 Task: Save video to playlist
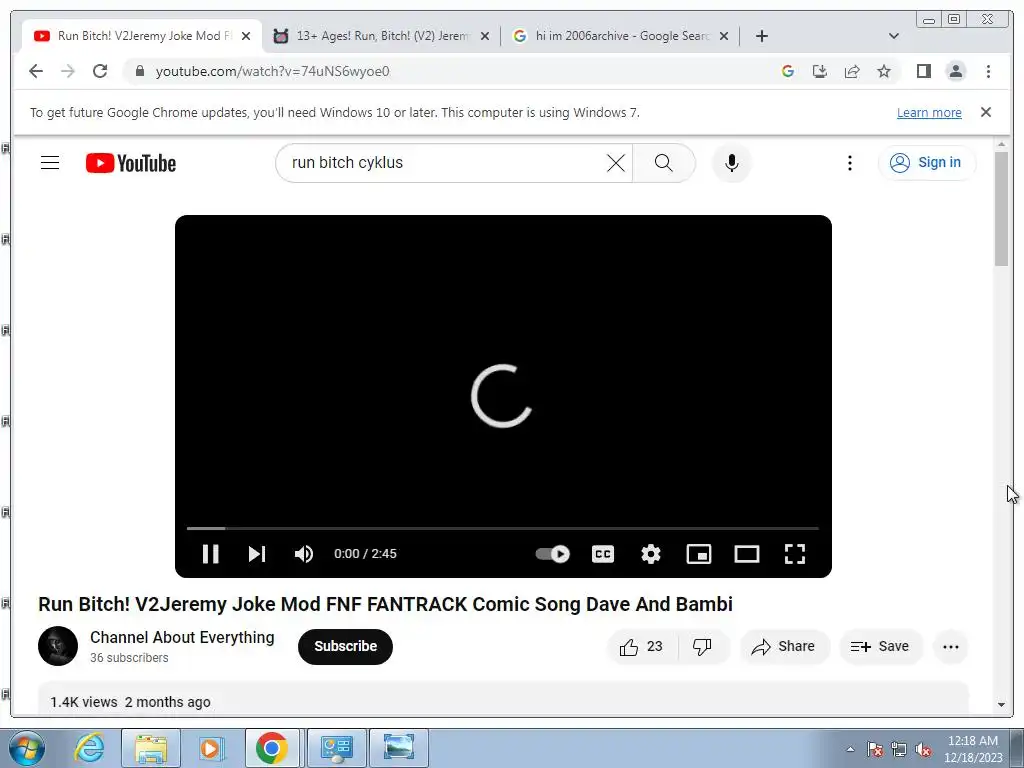pos(880,647)
